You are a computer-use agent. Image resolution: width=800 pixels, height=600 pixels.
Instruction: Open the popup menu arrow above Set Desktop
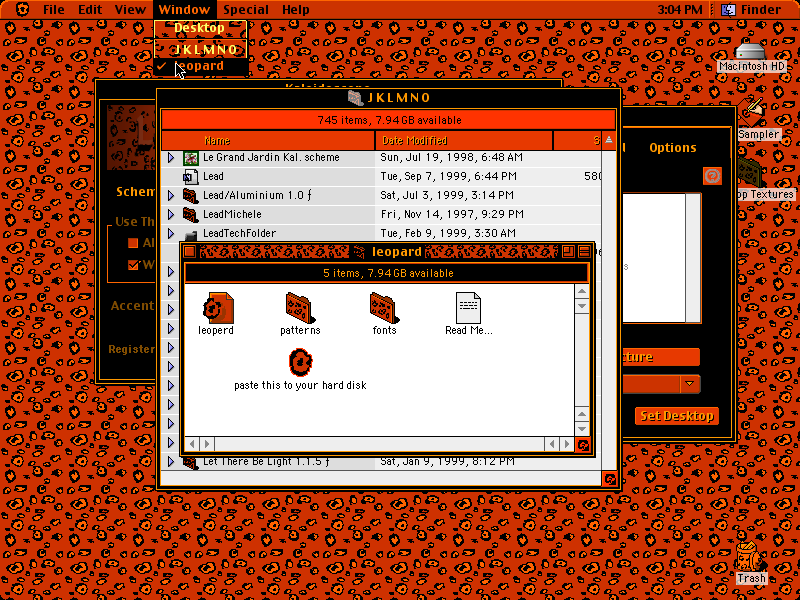tap(689, 384)
